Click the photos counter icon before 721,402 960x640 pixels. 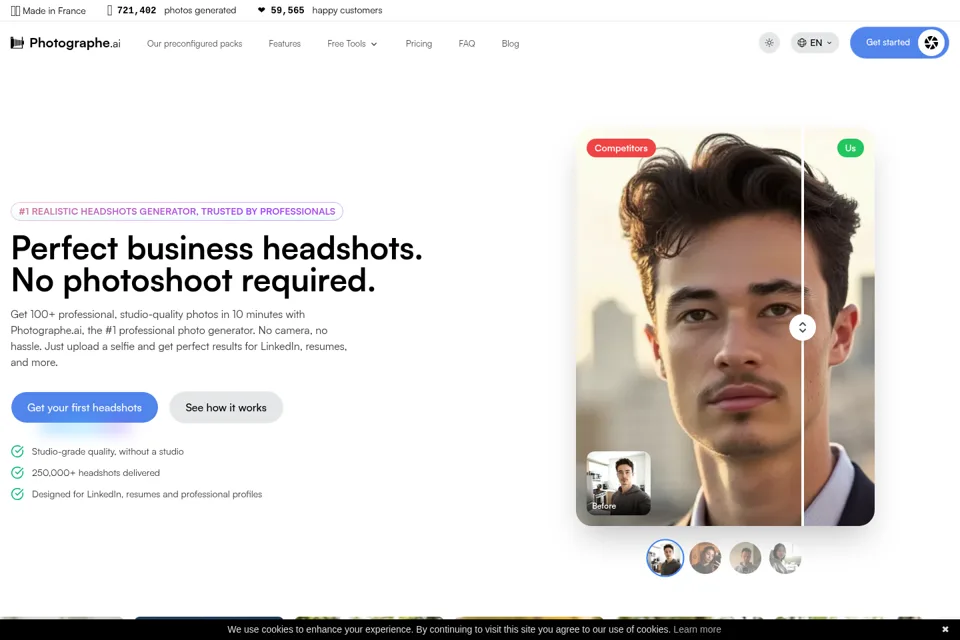point(110,10)
